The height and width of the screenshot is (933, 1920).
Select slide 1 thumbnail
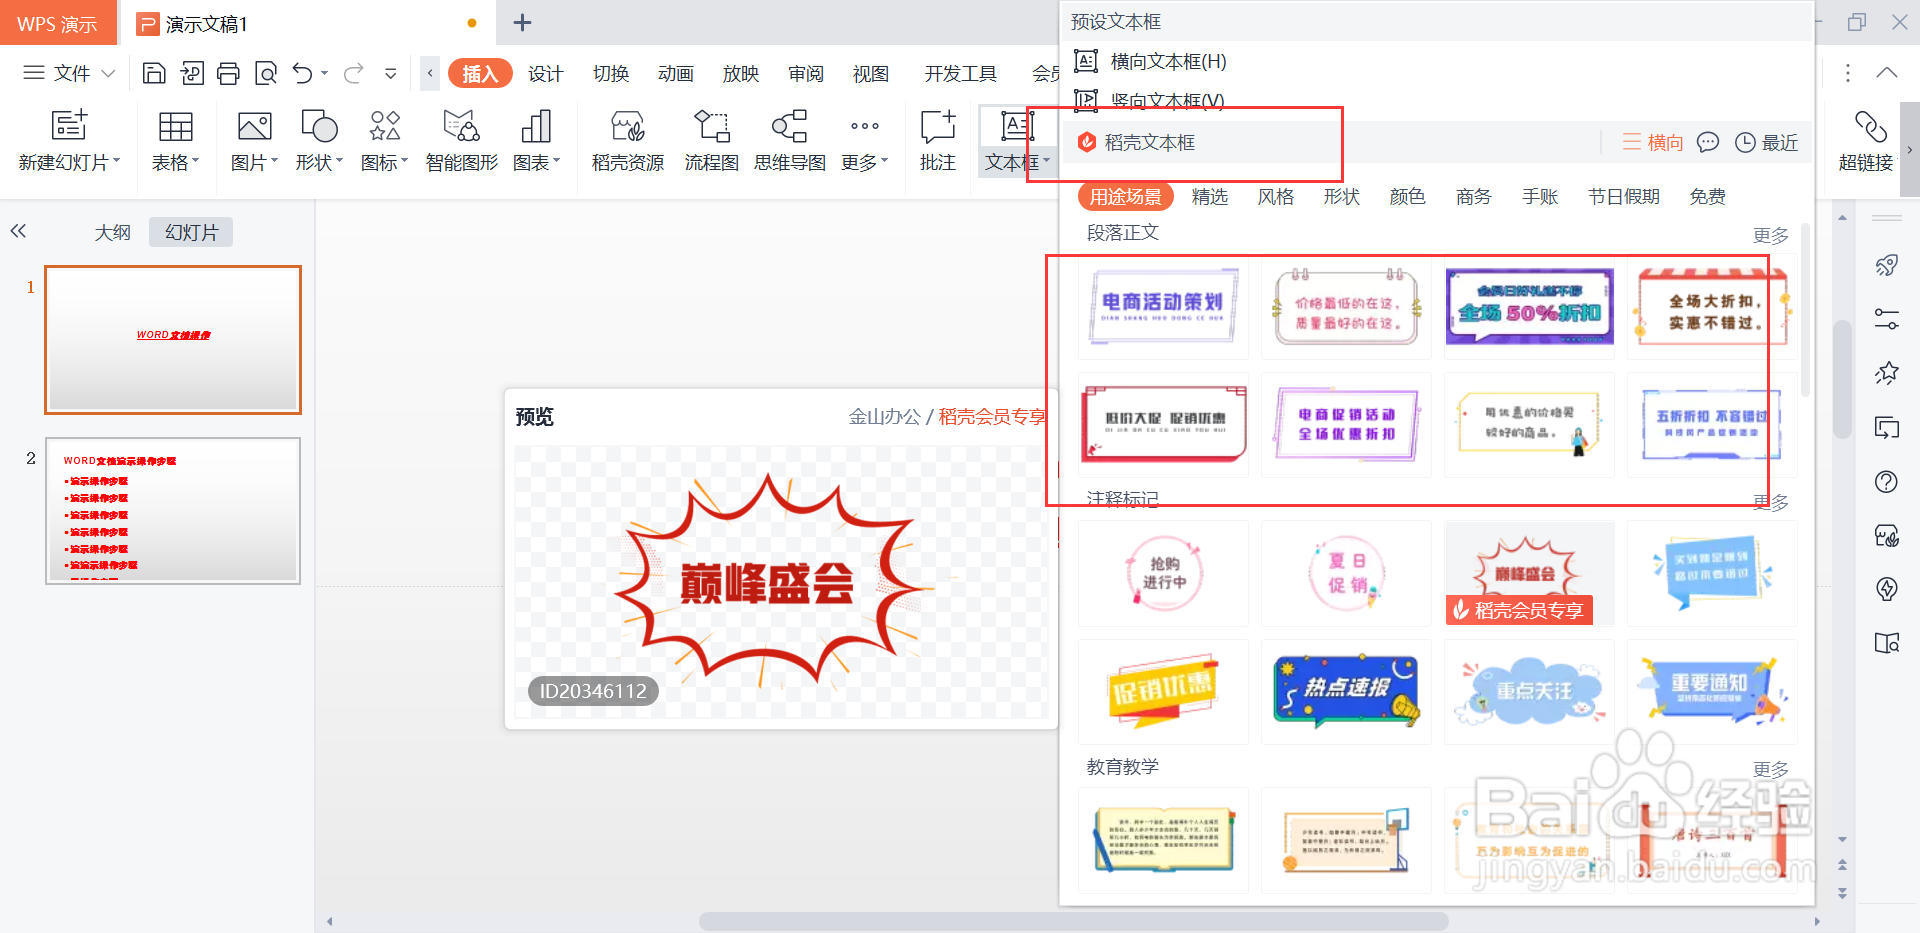point(173,339)
